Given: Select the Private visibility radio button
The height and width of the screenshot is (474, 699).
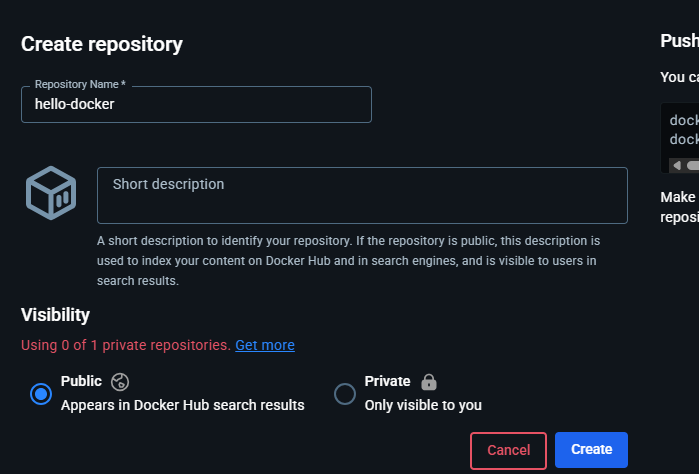Looking at the screenshot, I should (x=345, y=394).
